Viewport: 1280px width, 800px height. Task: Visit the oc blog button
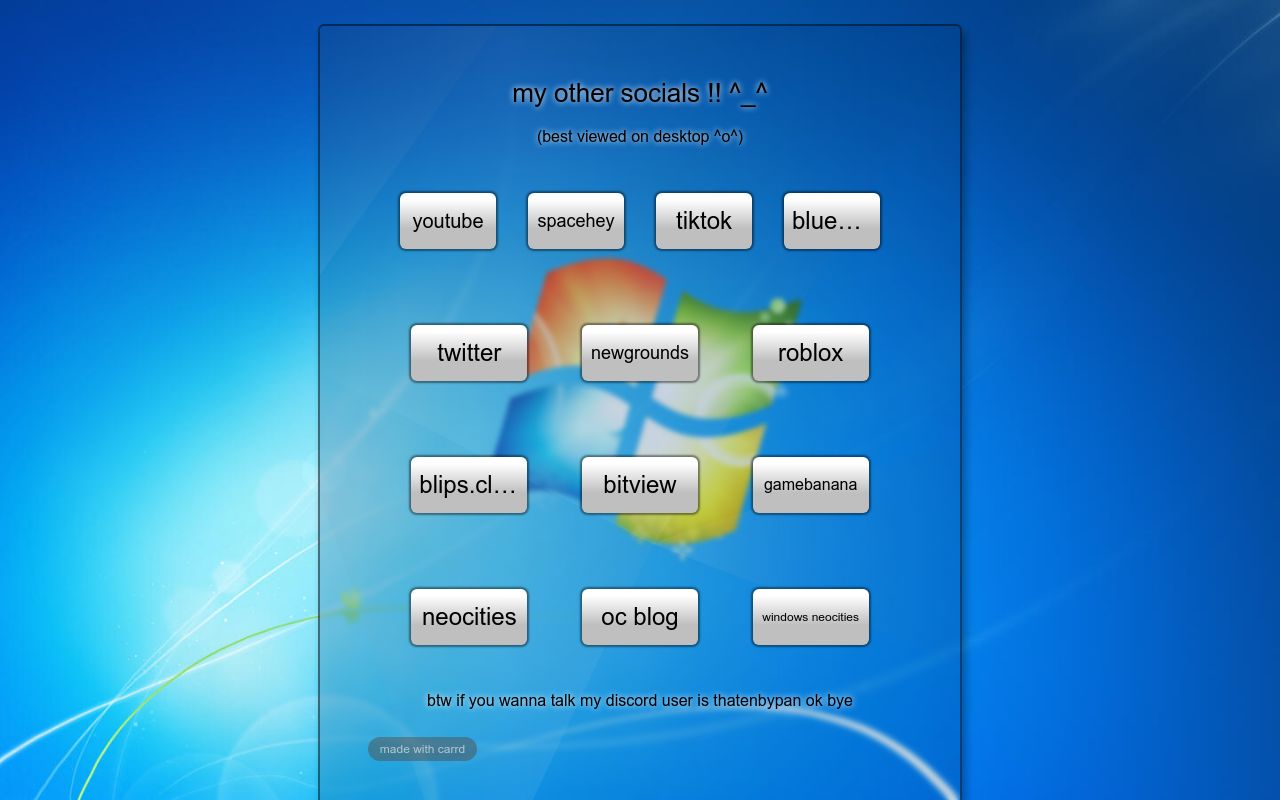(x=640, y=617)
